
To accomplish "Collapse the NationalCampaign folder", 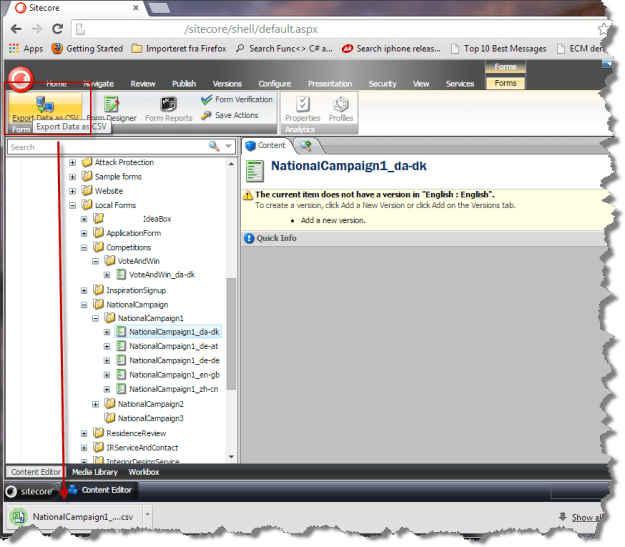I will tap(84, 305).
